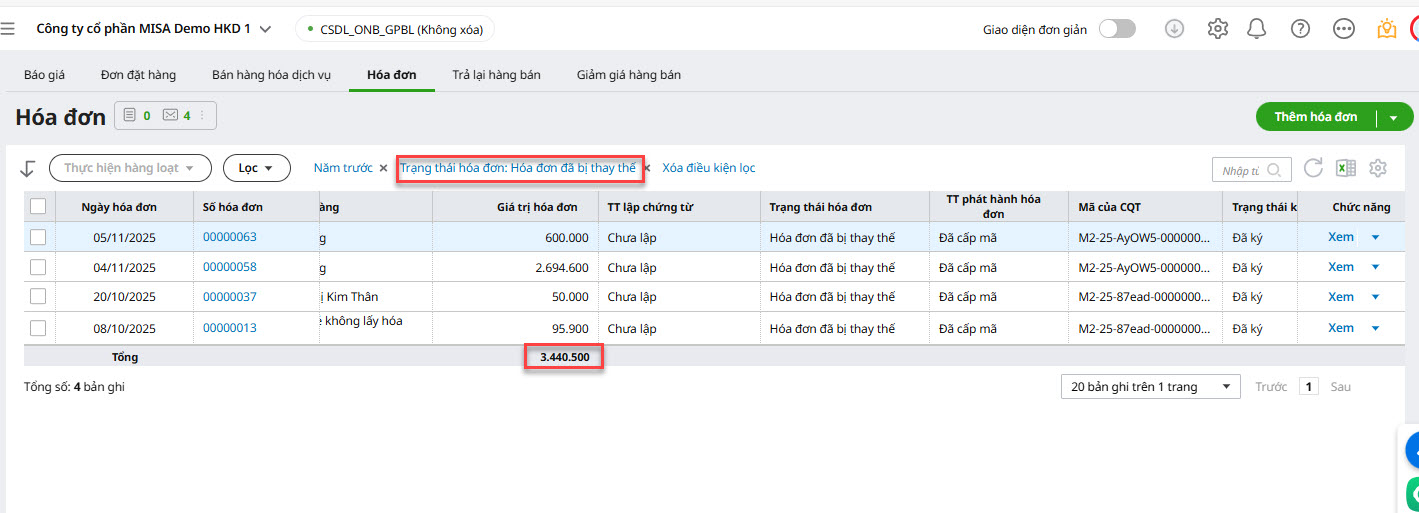Toggle the Giao diện đơn giản switch

coord(1117,29)
